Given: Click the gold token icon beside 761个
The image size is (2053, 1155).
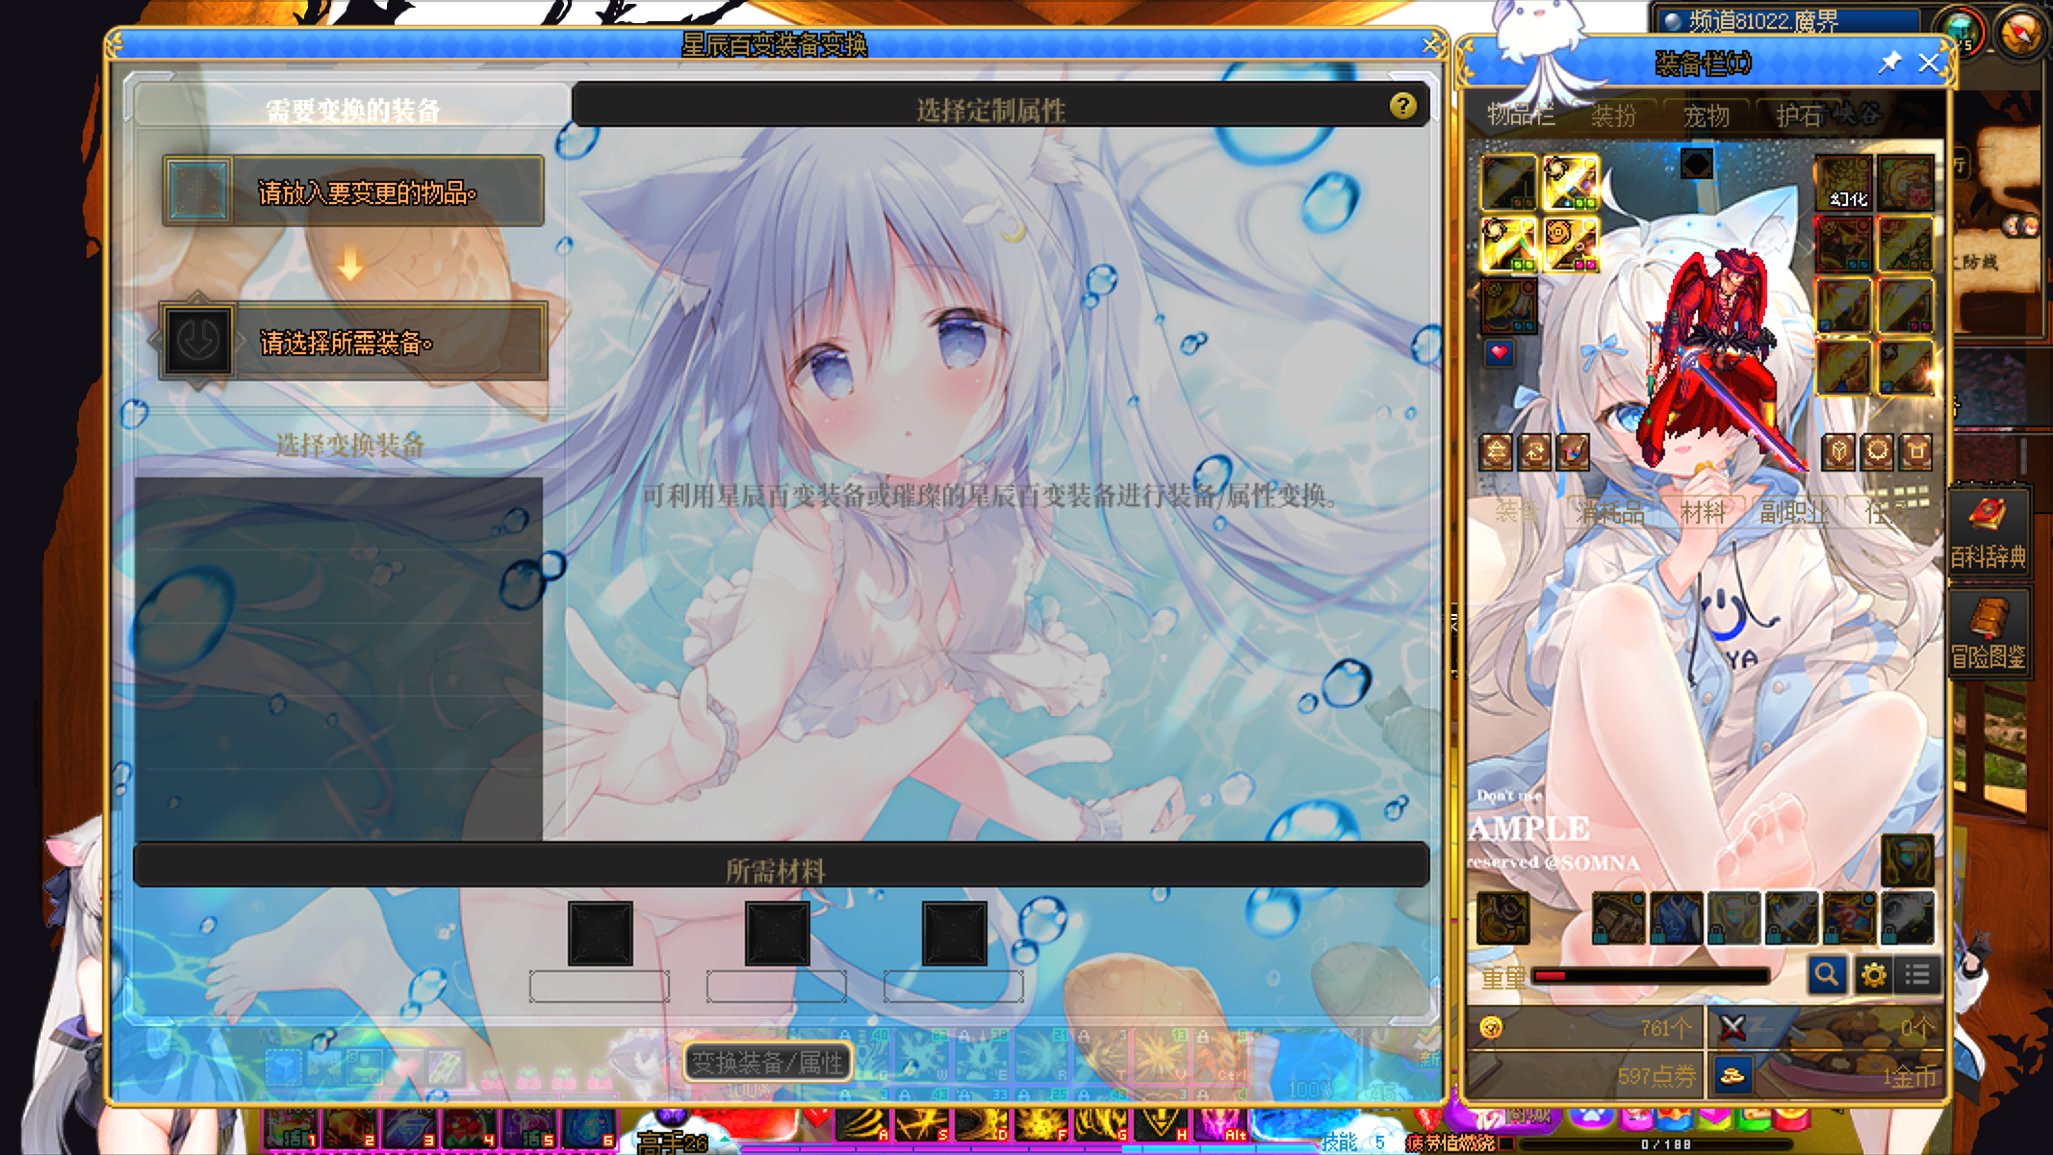Looking at the screenshot, I should pyautogui.click(x=1491, y=1027).
